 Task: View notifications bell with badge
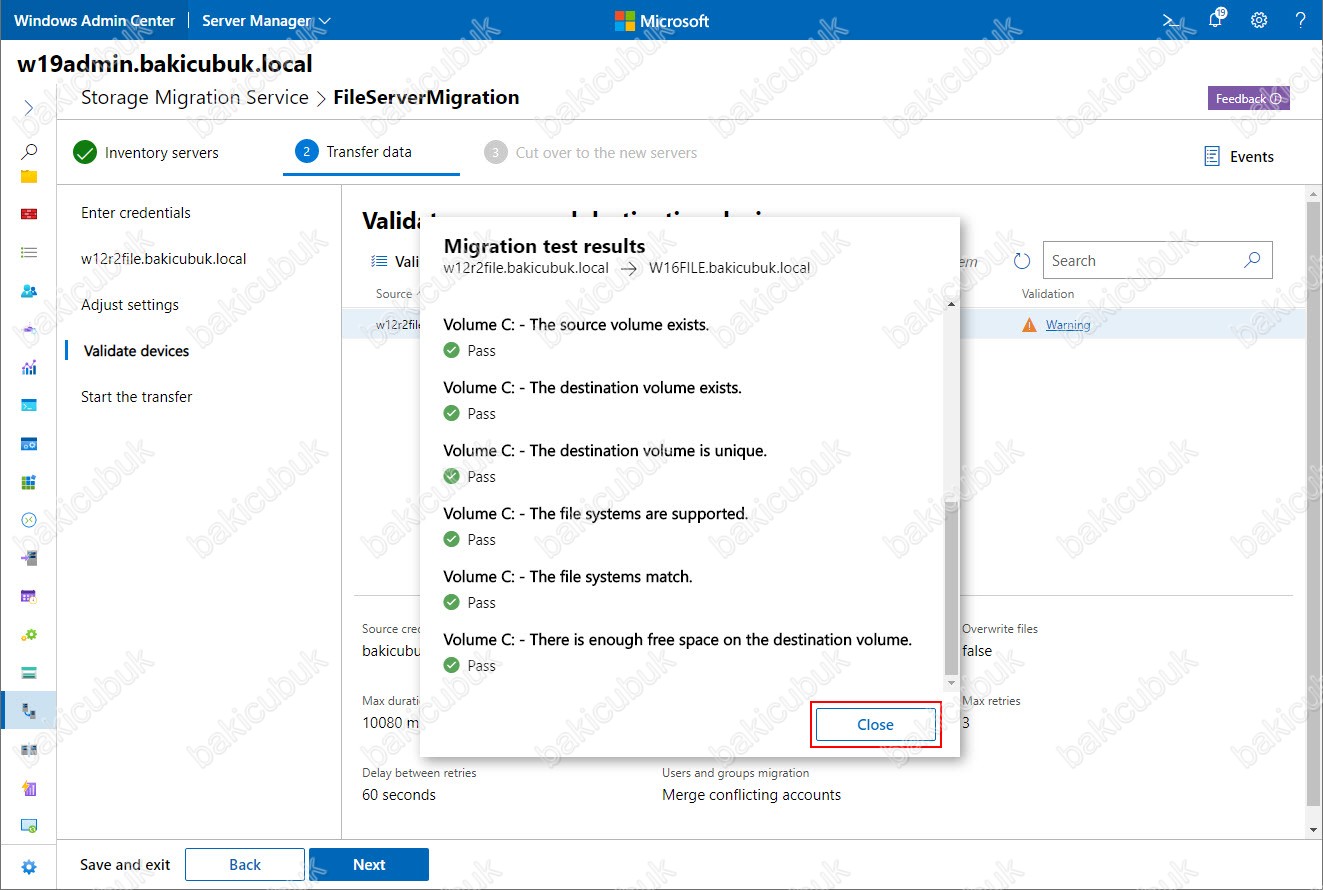point(1216,19)
